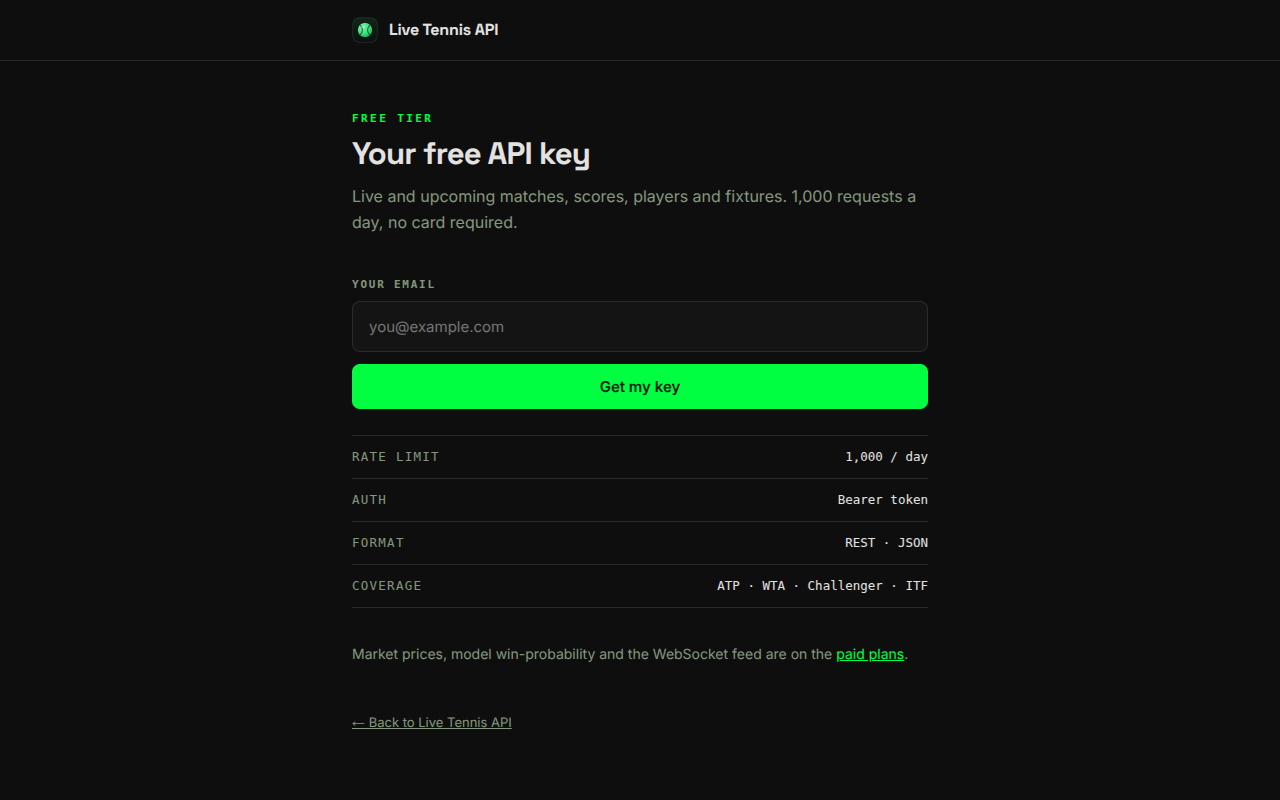Open the paid plans link
Viewport: 1280px width, 800px height.
[870, 654]
